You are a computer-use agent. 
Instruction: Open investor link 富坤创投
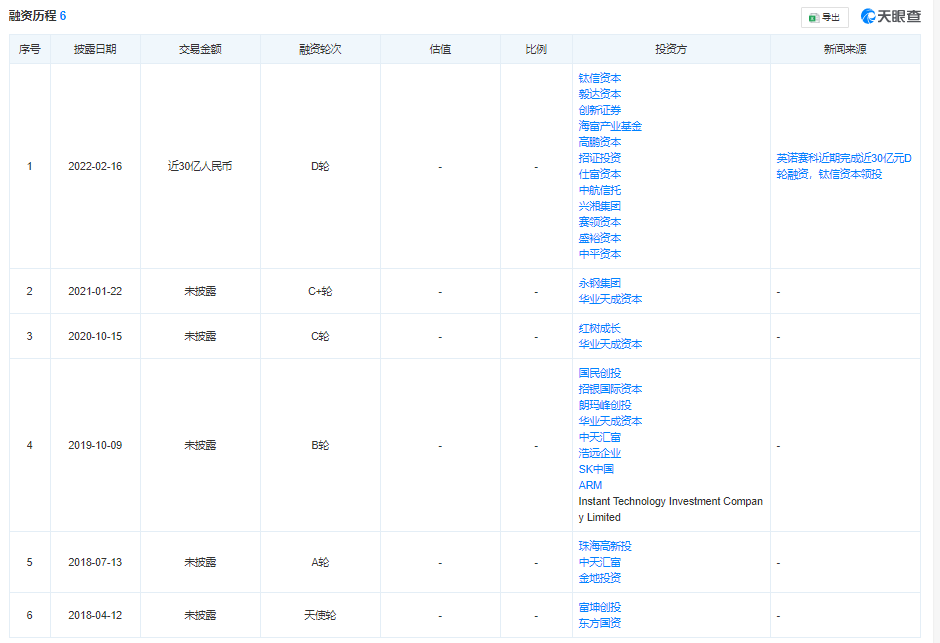[599, 607]
